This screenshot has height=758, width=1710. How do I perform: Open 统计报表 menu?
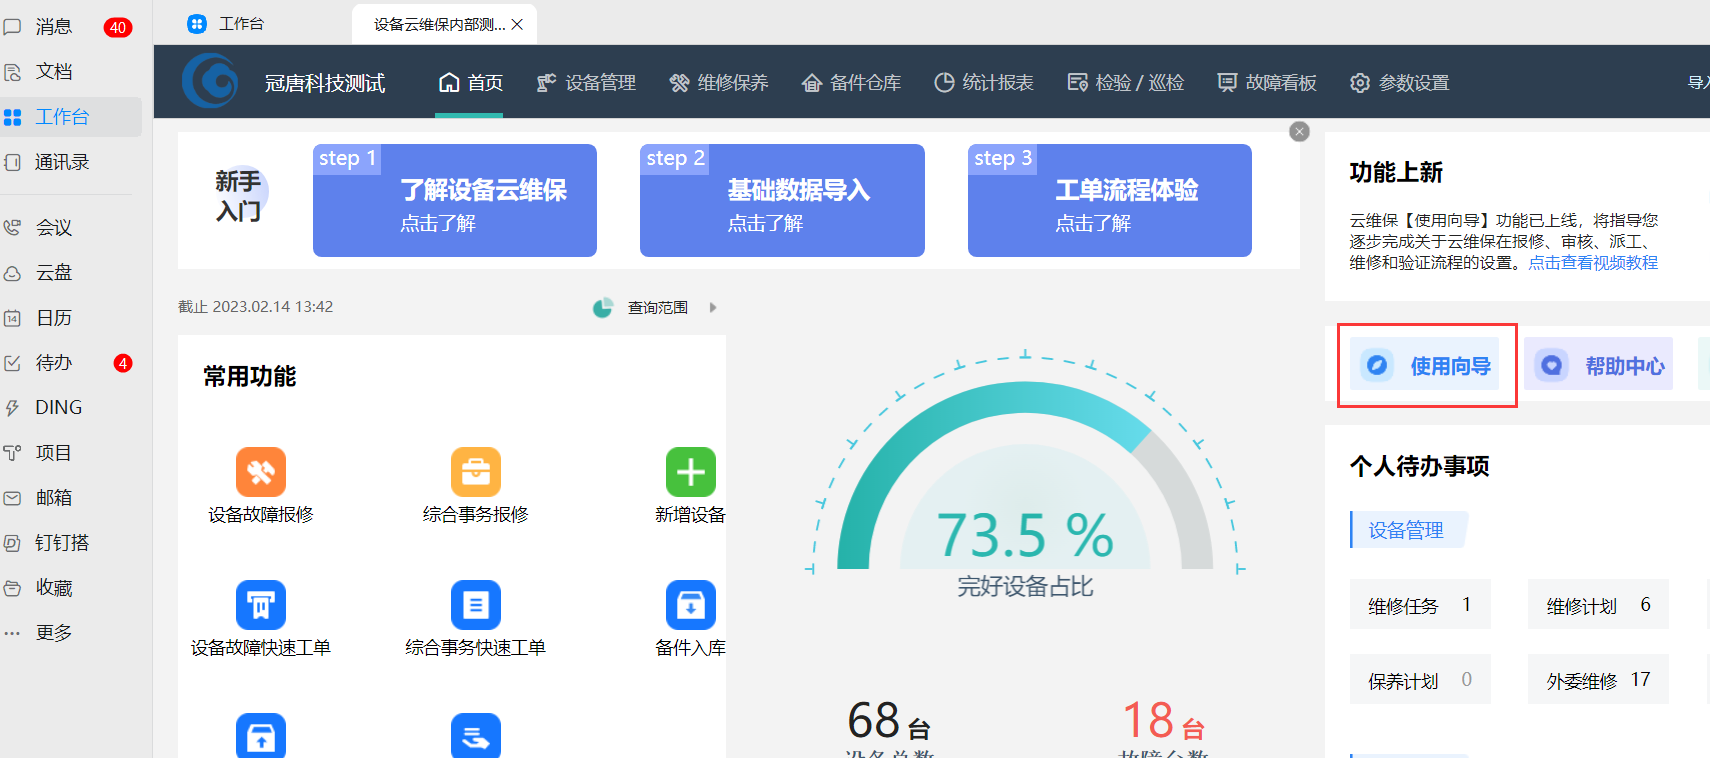pos(984,83)
